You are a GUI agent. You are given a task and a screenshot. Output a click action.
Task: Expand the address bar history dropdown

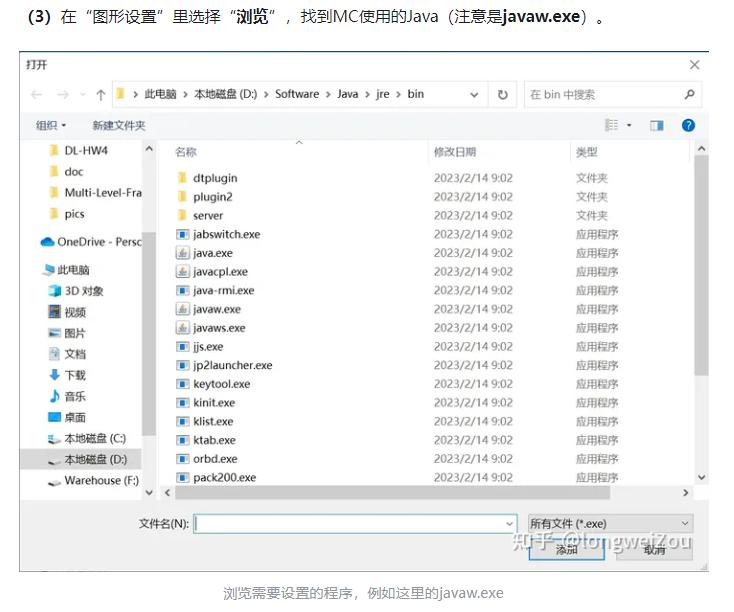click(474, 95)
